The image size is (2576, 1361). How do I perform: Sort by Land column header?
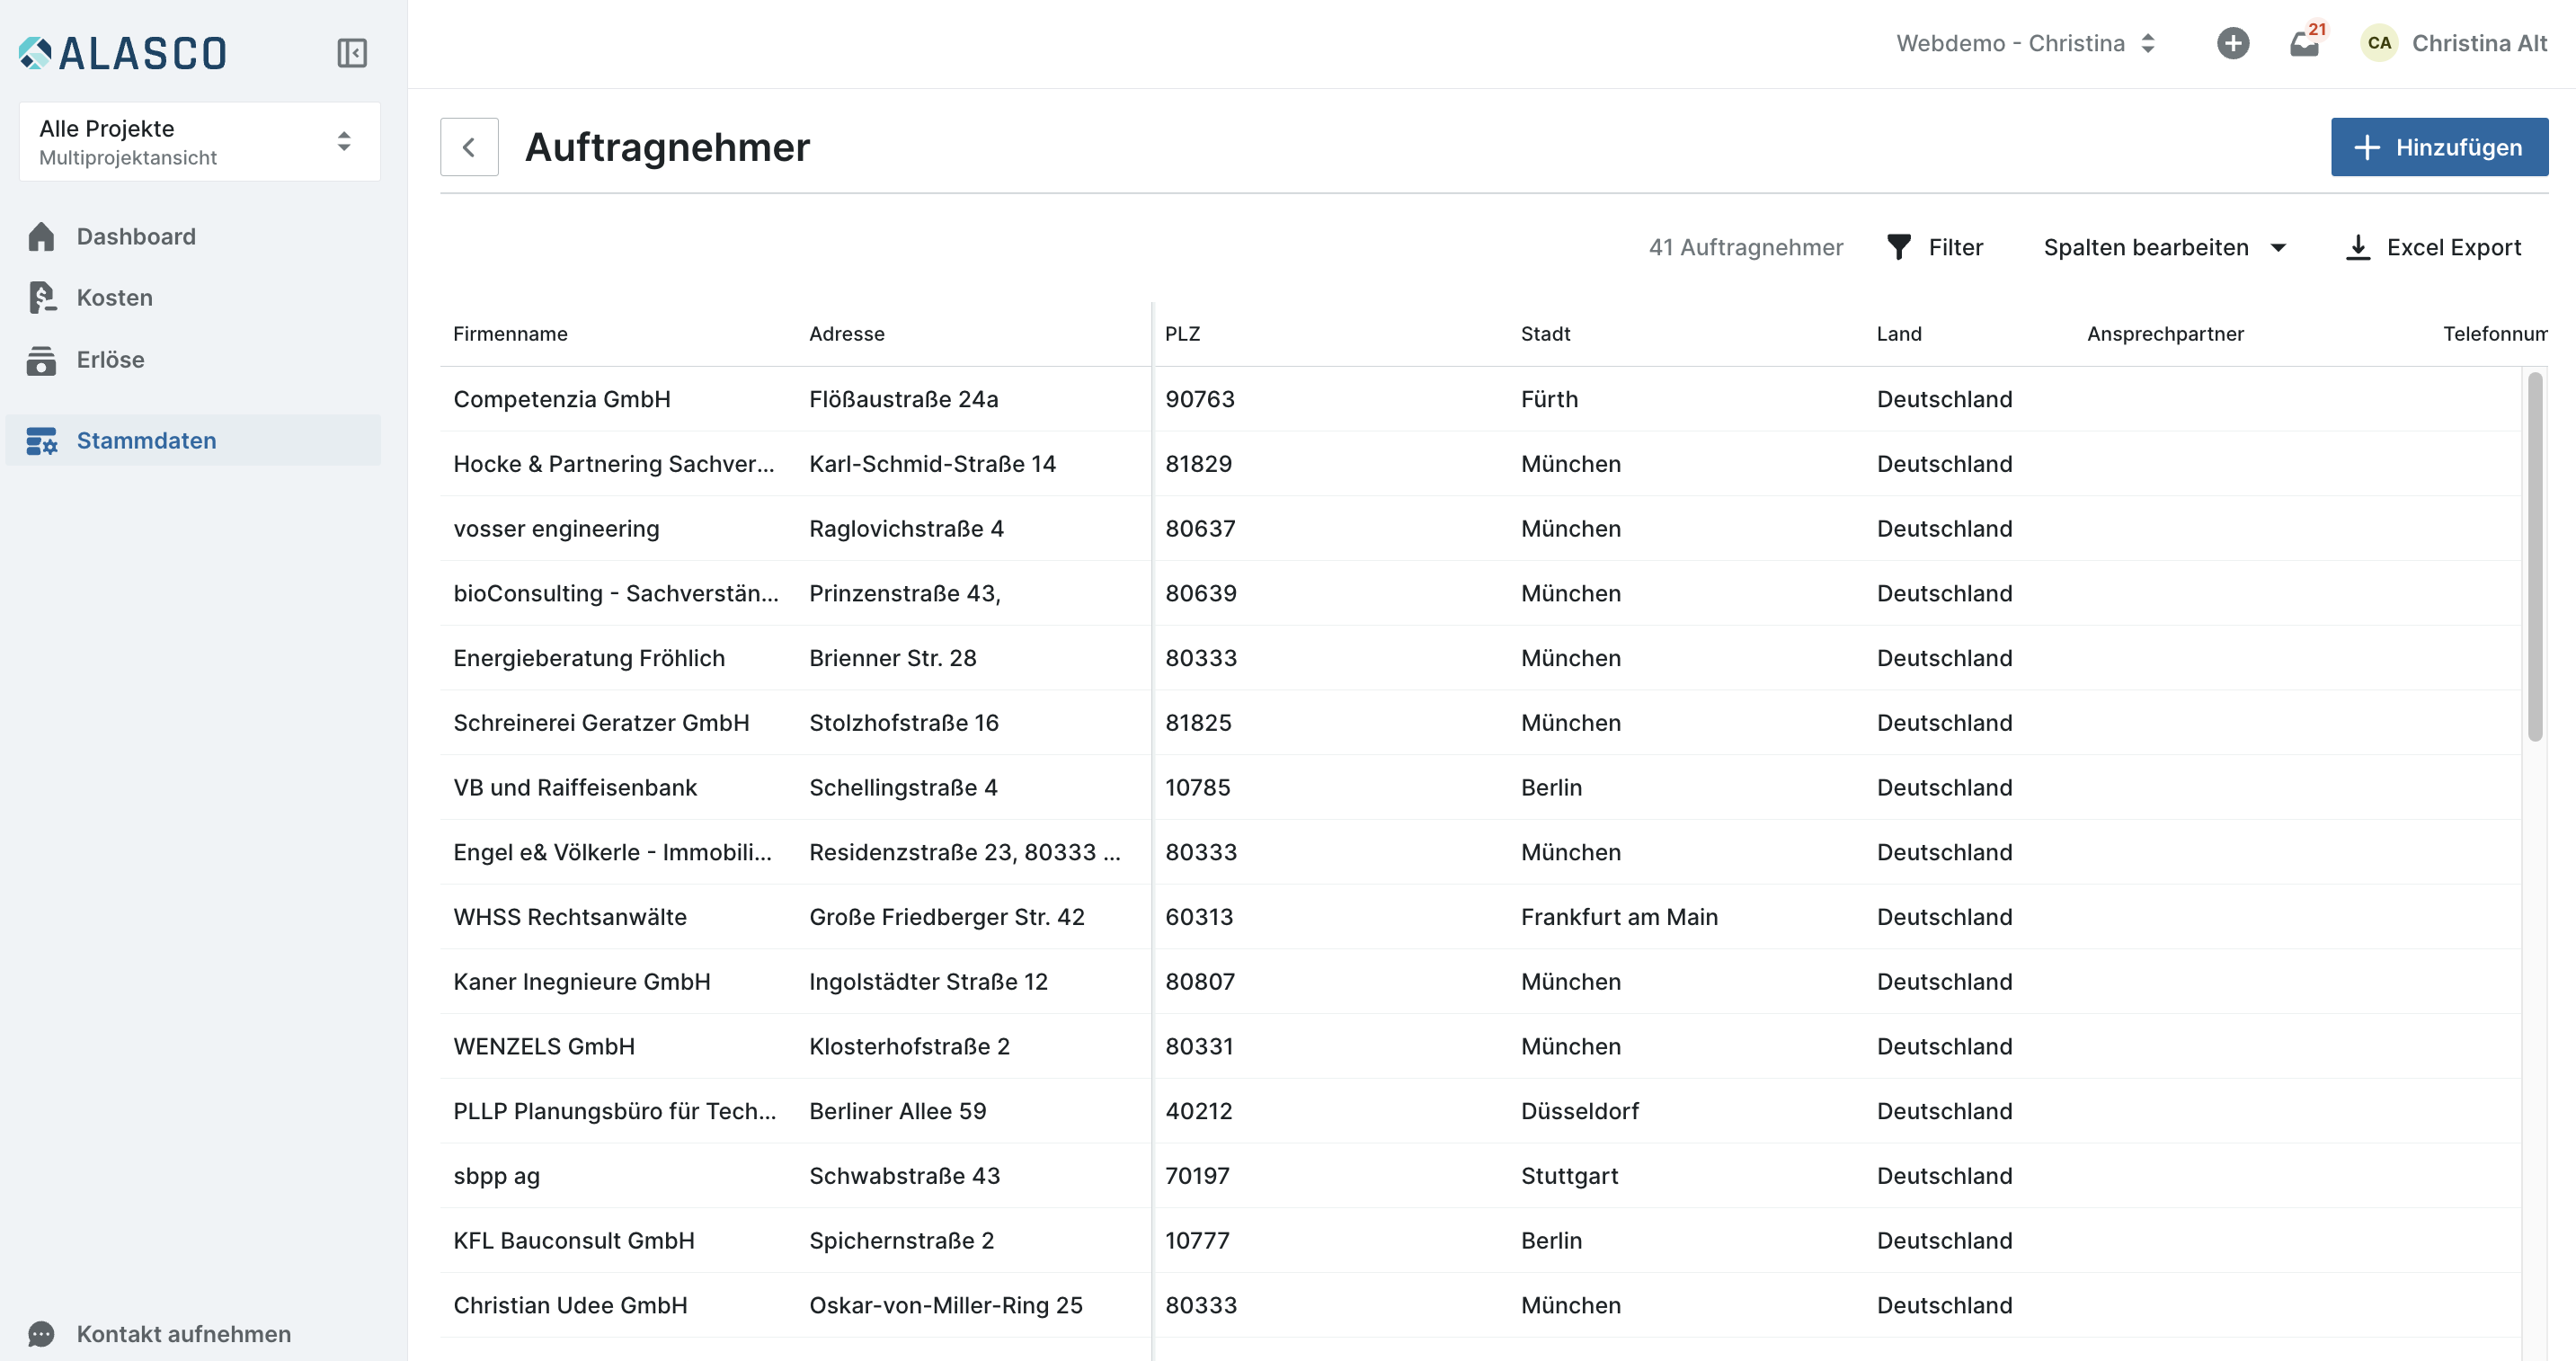pyautogui.click(x=1898, y=334)
